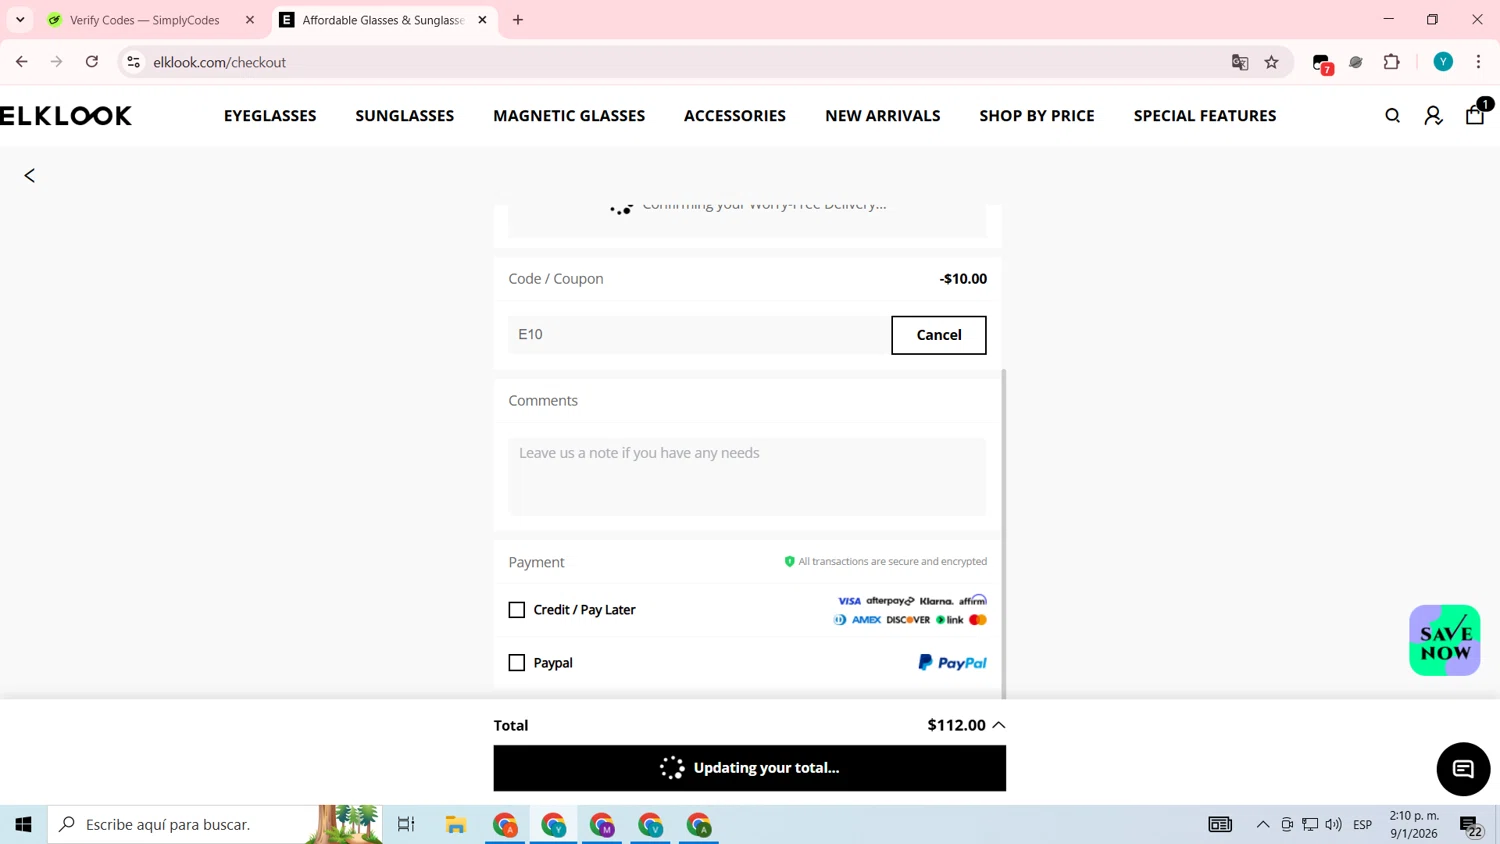Click the $112.00 total amount
This screenshot has width=1500, height=844.
pyautogui.click(x=956, y=725)
